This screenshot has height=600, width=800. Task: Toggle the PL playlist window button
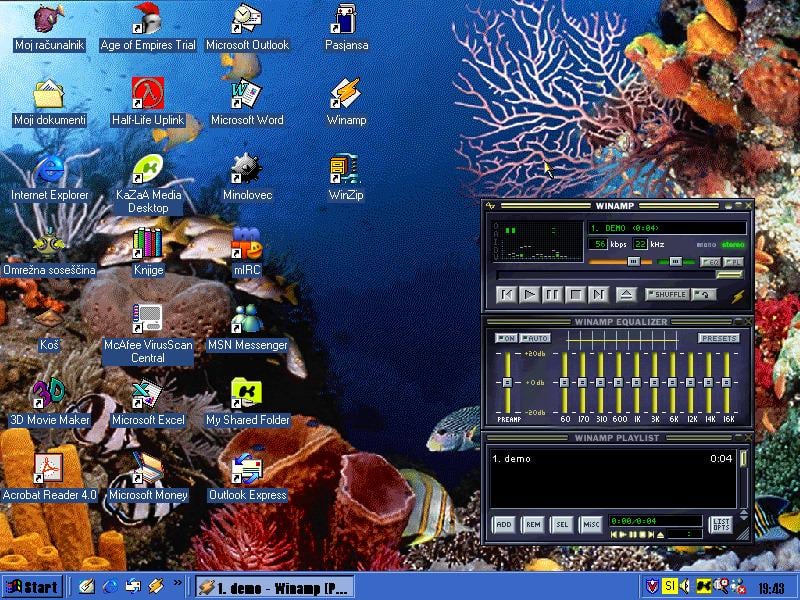734,262
